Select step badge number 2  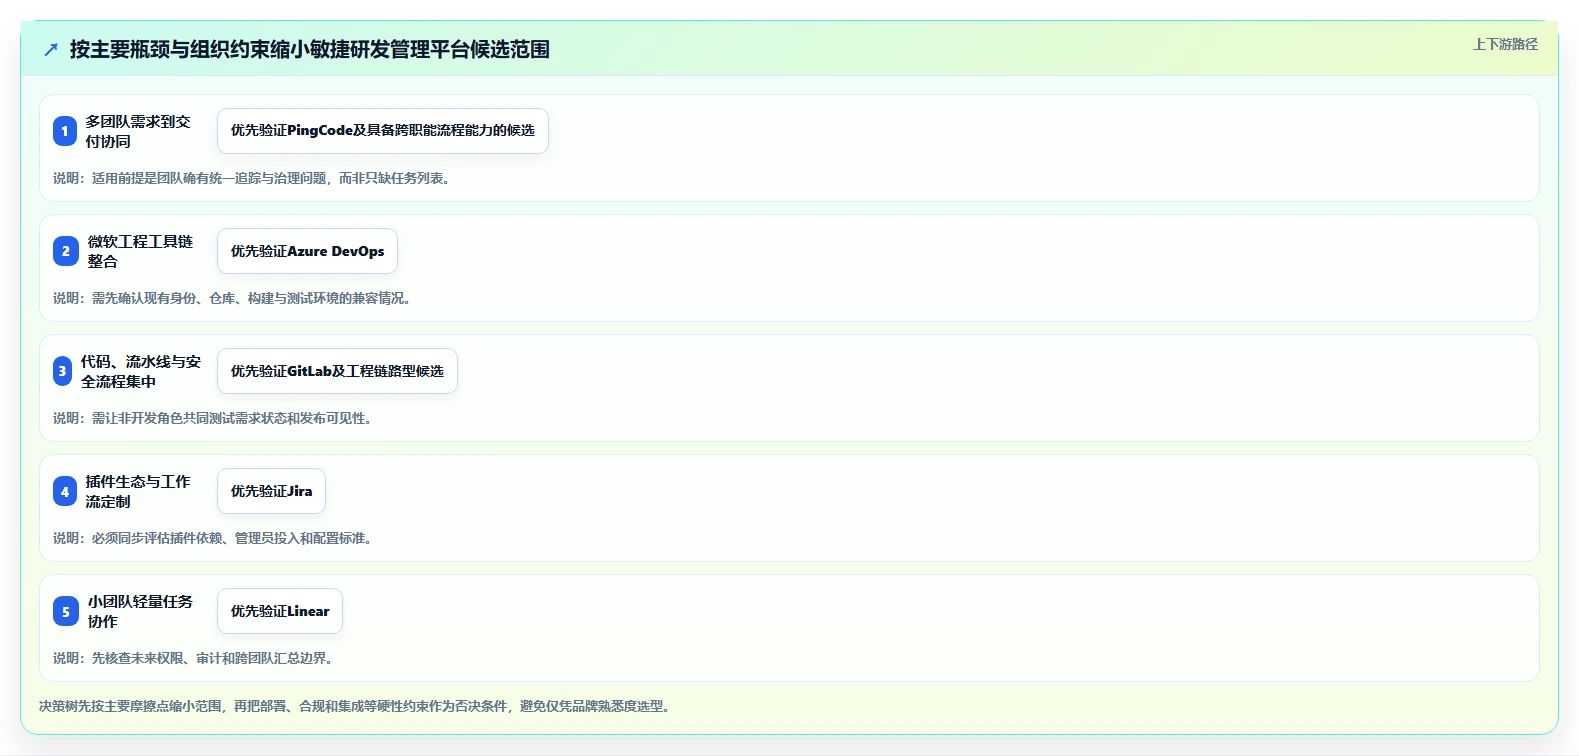click(66, 251)
